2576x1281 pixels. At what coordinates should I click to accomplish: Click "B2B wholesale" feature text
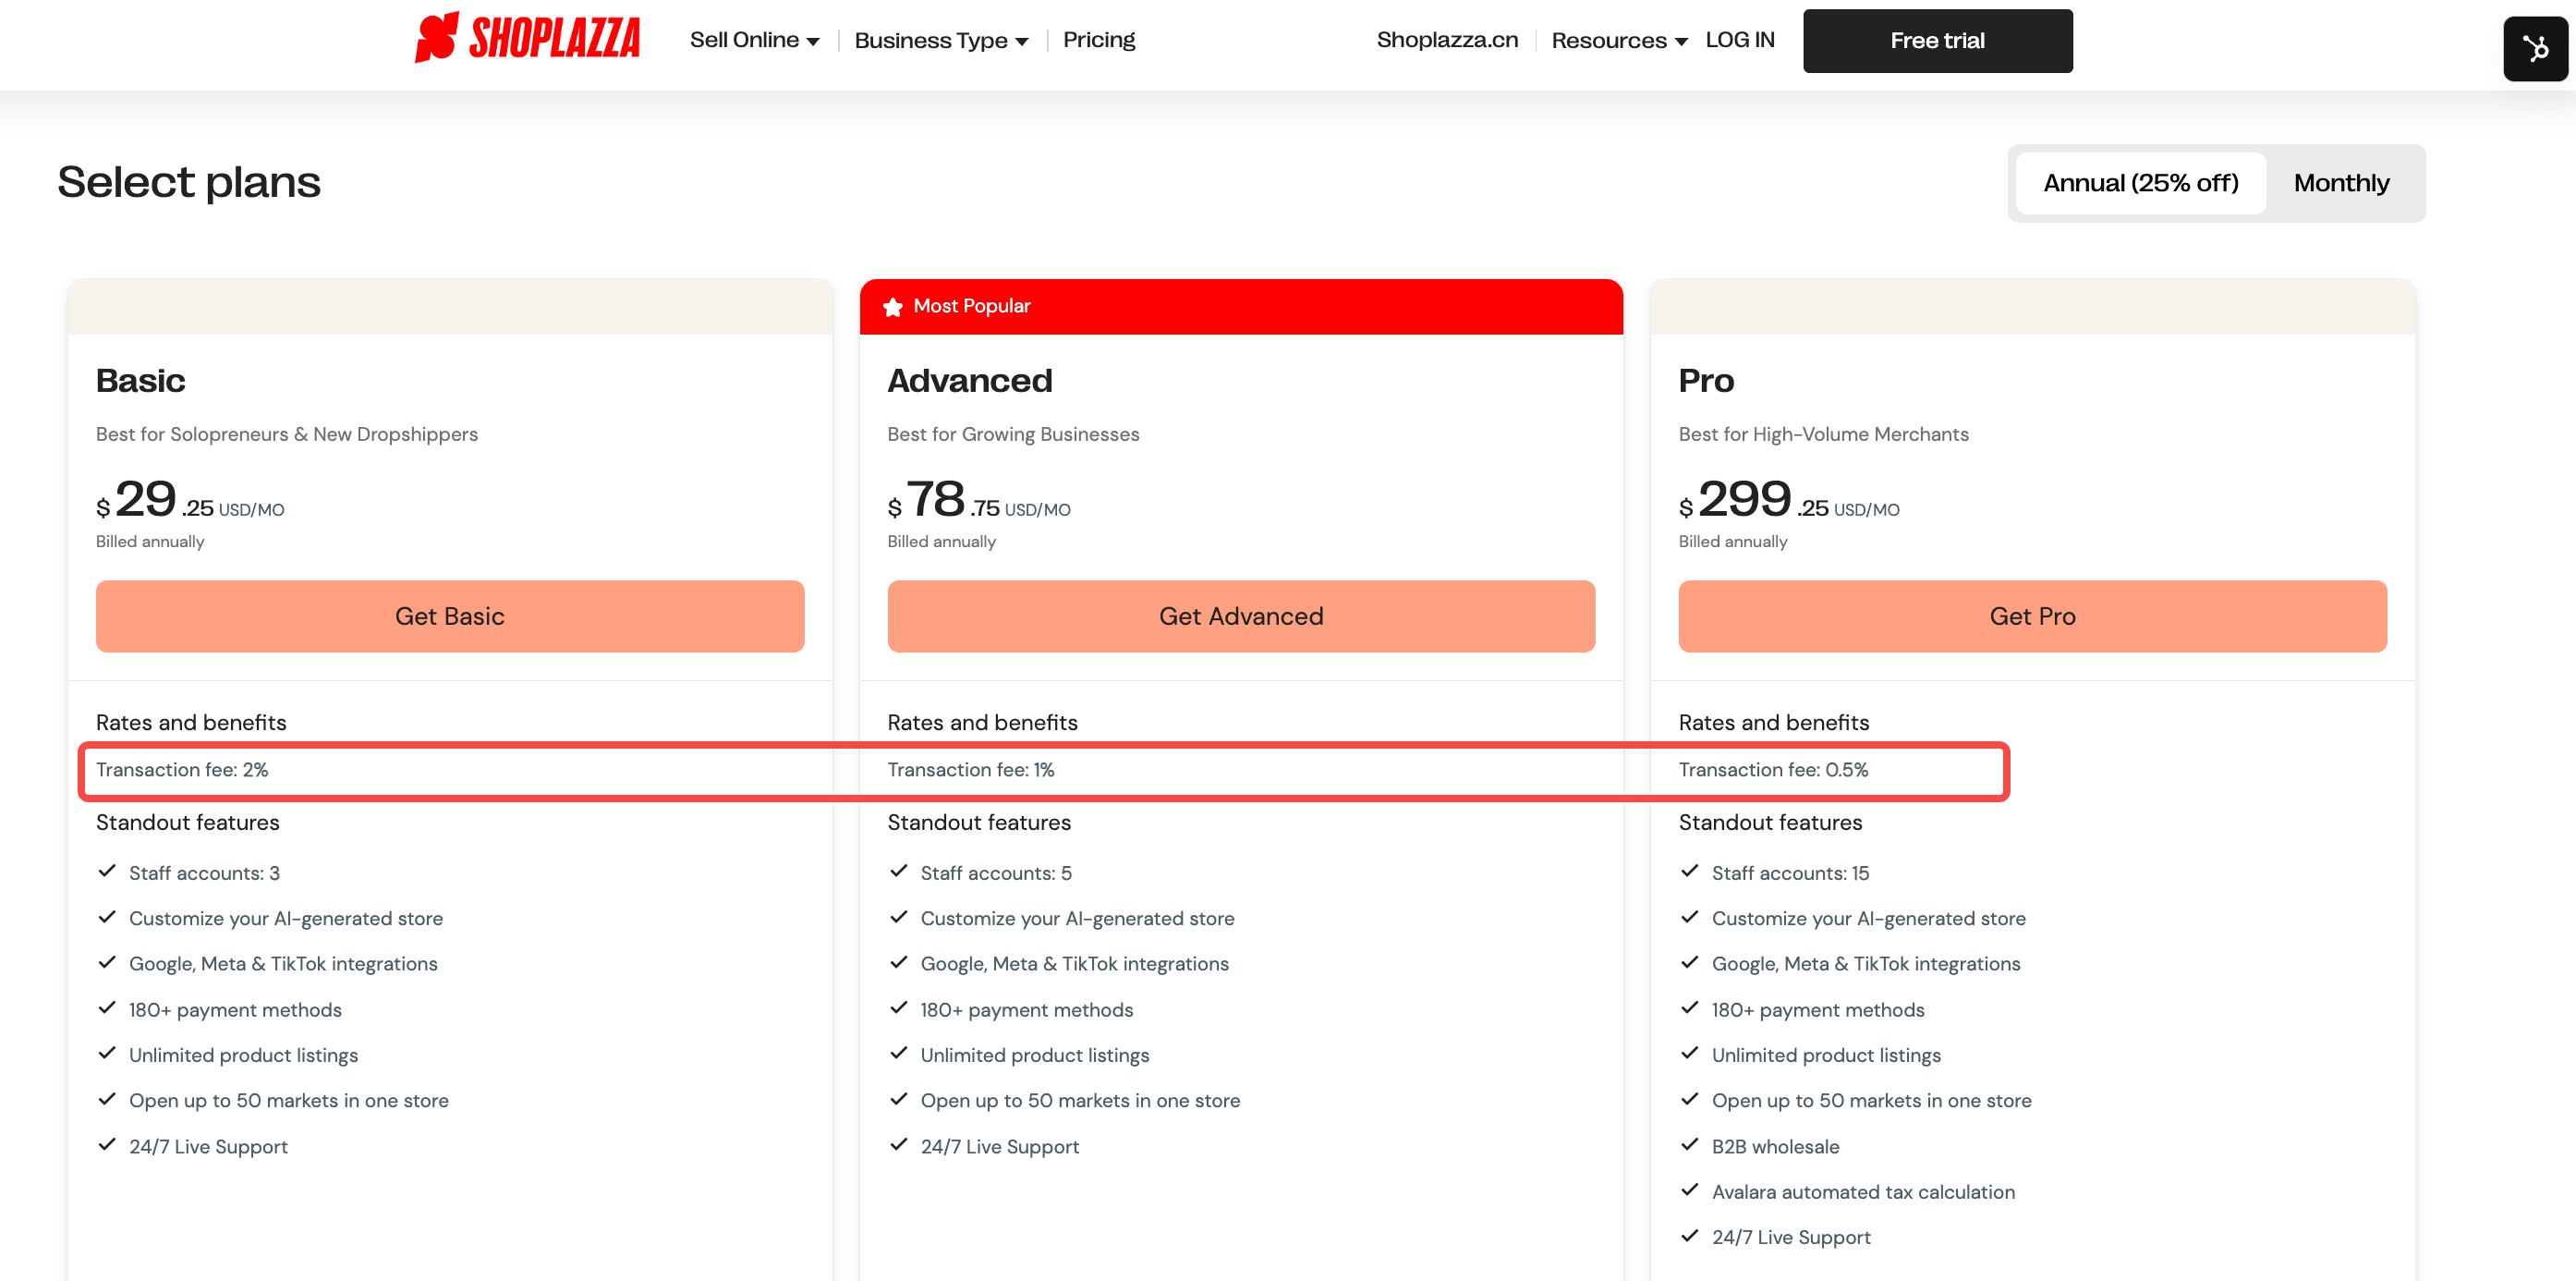(x=1775, y=1147)
